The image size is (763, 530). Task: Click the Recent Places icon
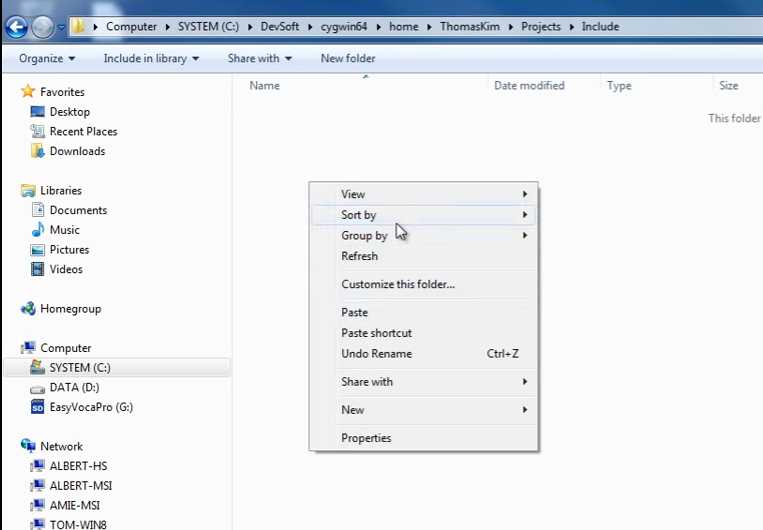[37, 131]
